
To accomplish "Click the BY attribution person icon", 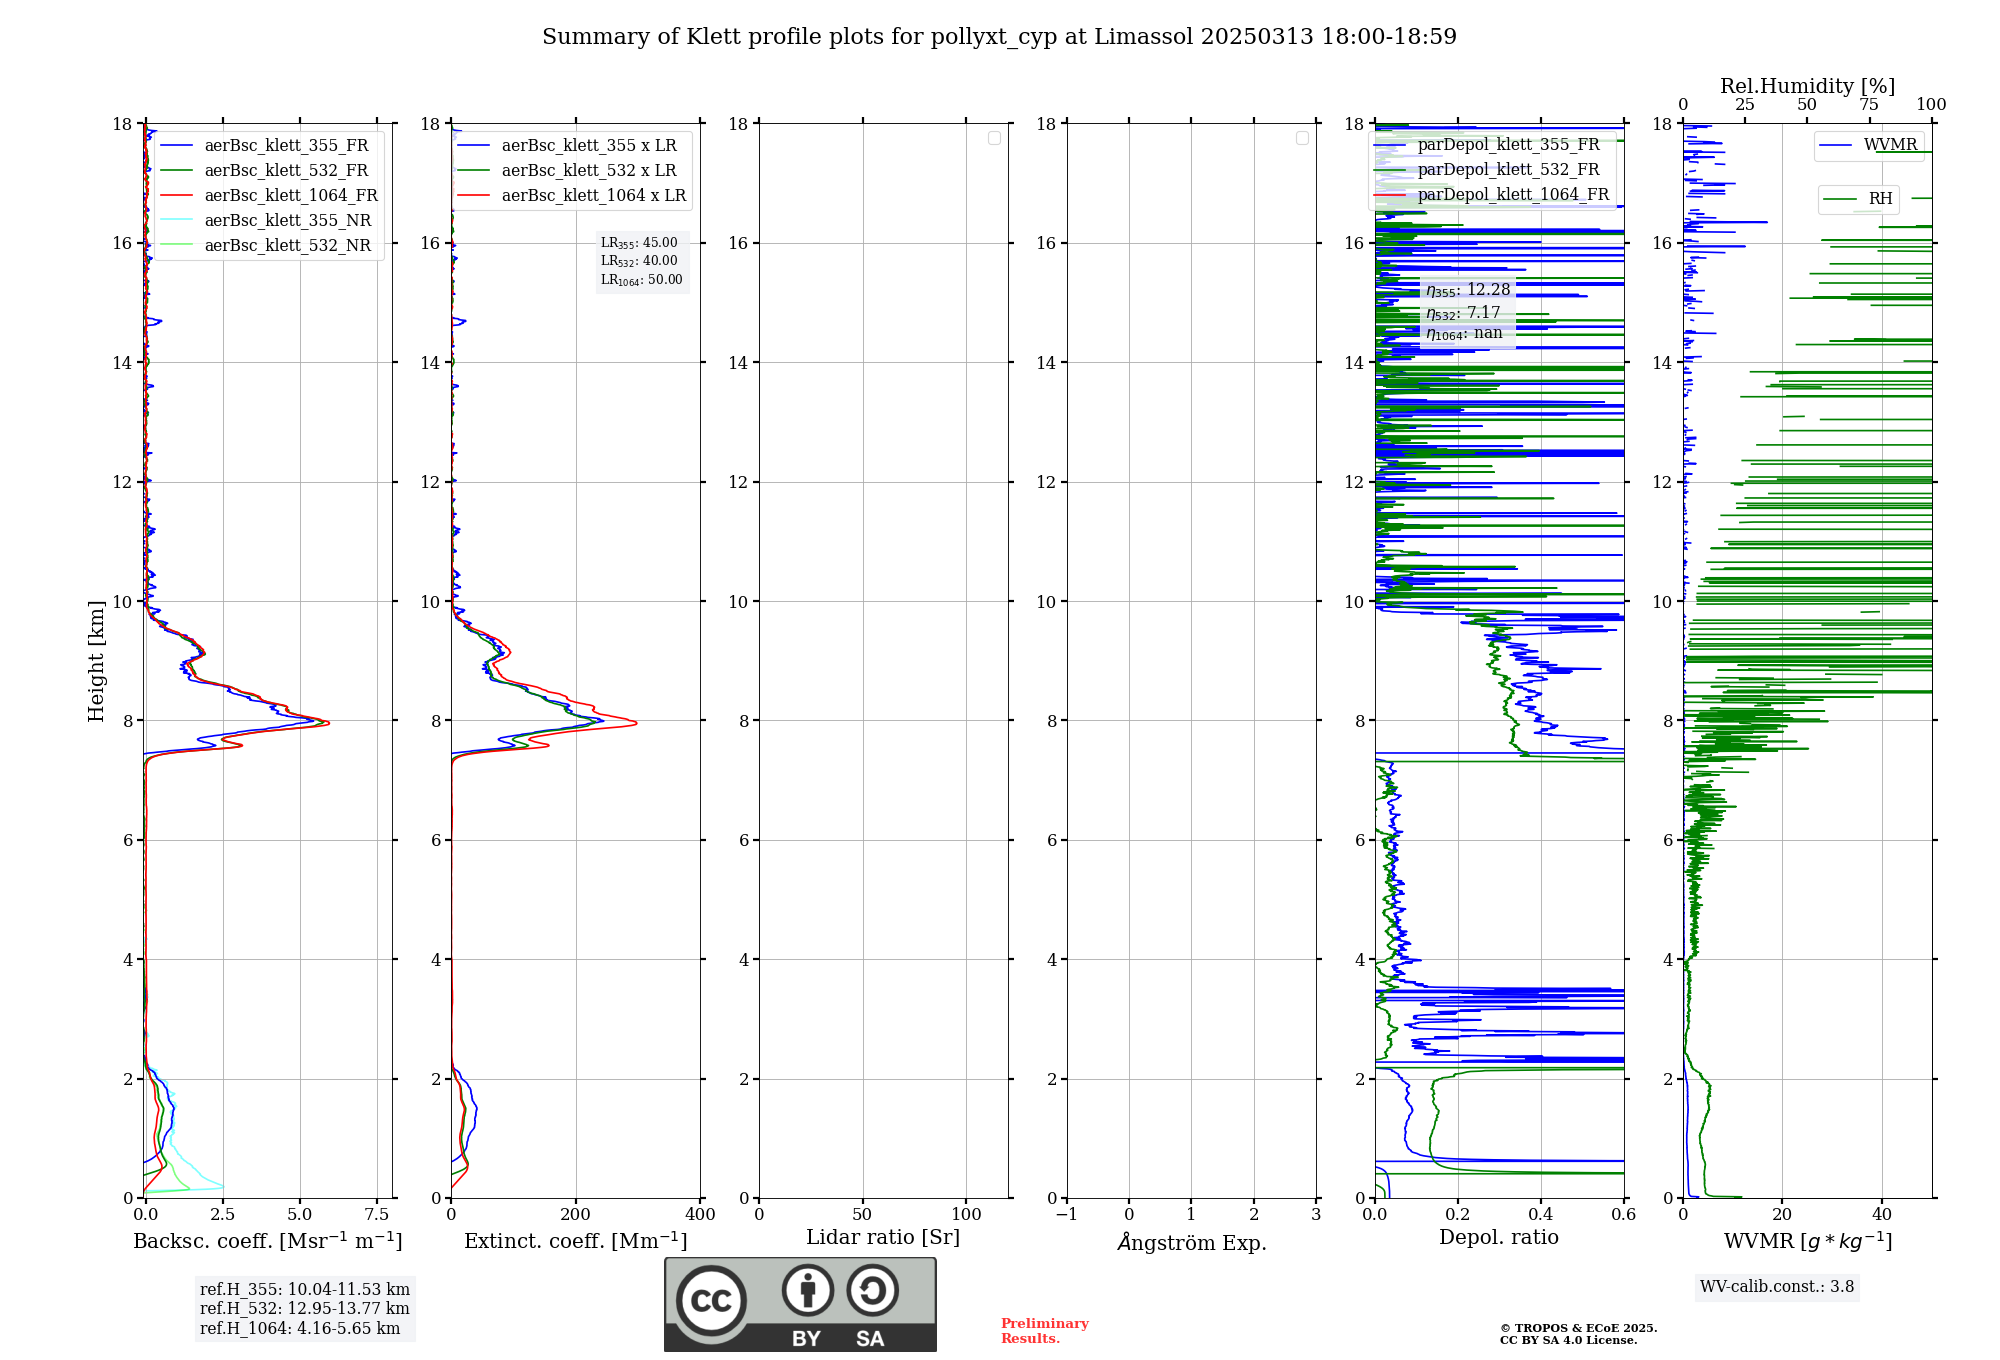I will (808, 1290).
